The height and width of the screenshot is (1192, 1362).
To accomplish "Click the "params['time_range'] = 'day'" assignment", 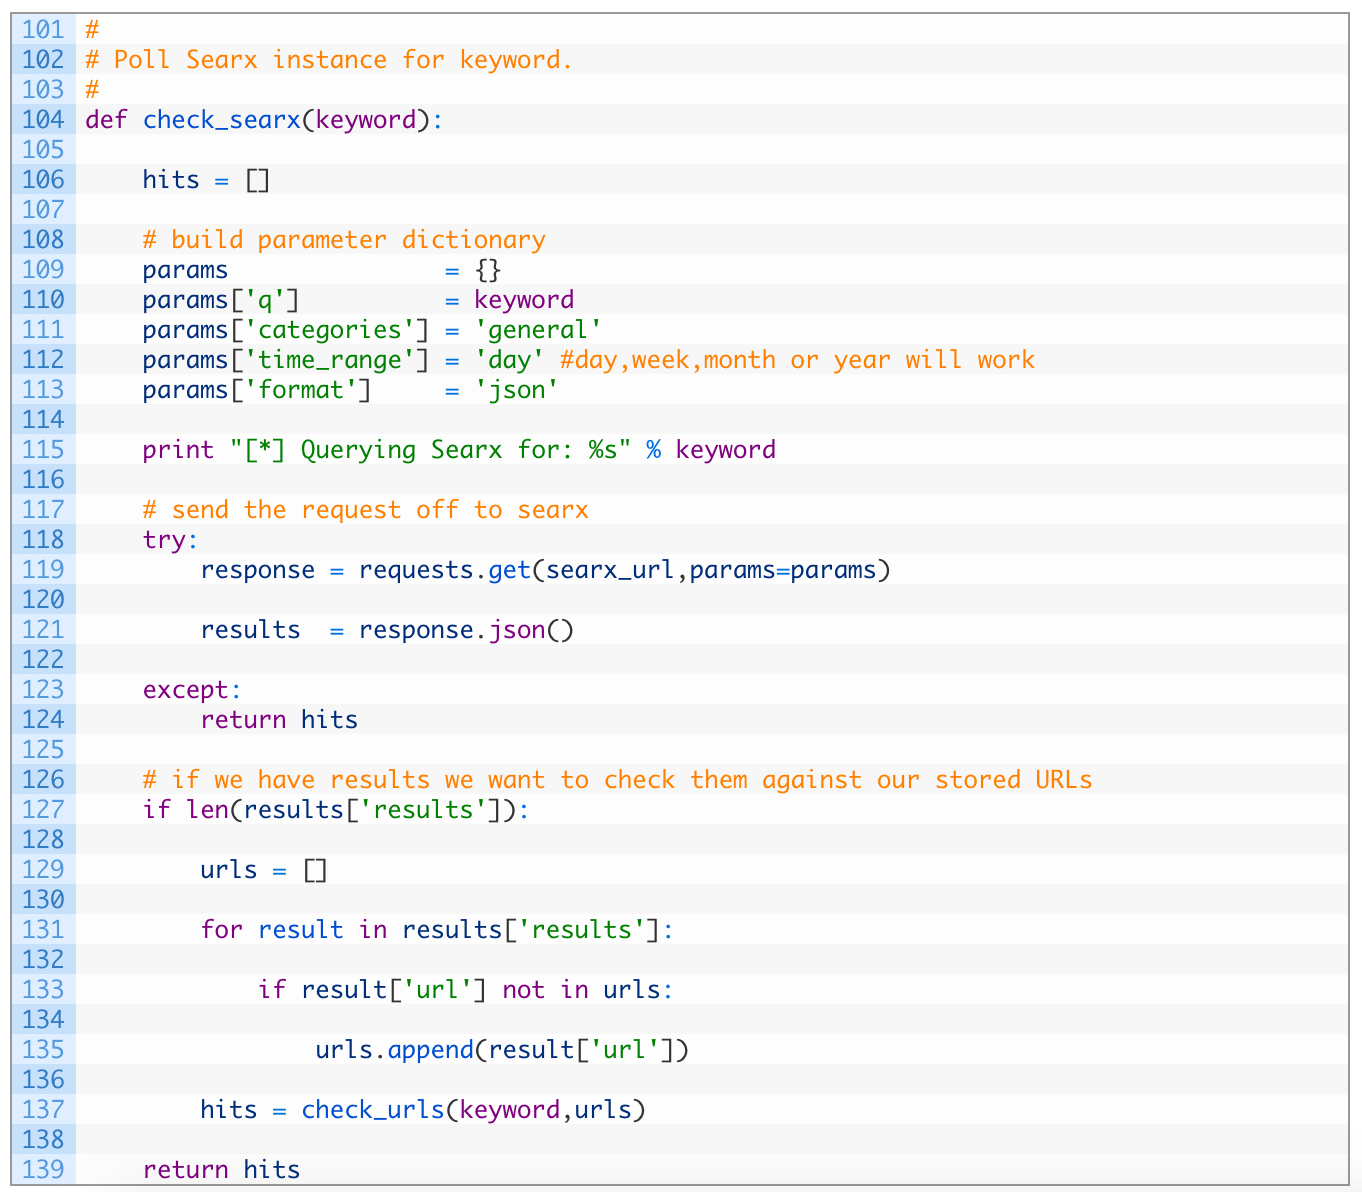I will coord(343,360).
